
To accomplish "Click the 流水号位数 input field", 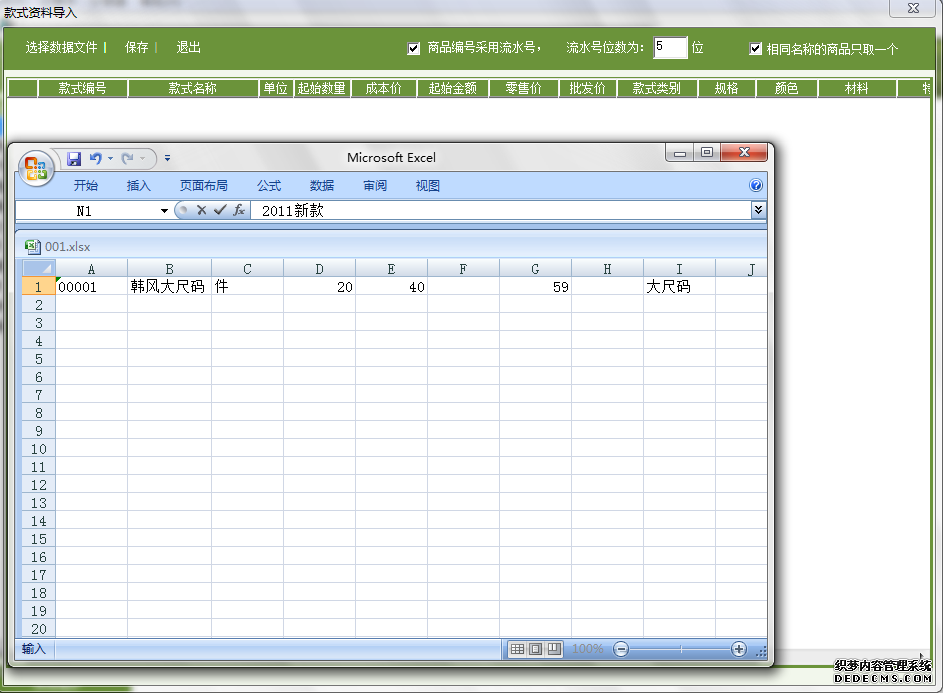I will 670,47.
